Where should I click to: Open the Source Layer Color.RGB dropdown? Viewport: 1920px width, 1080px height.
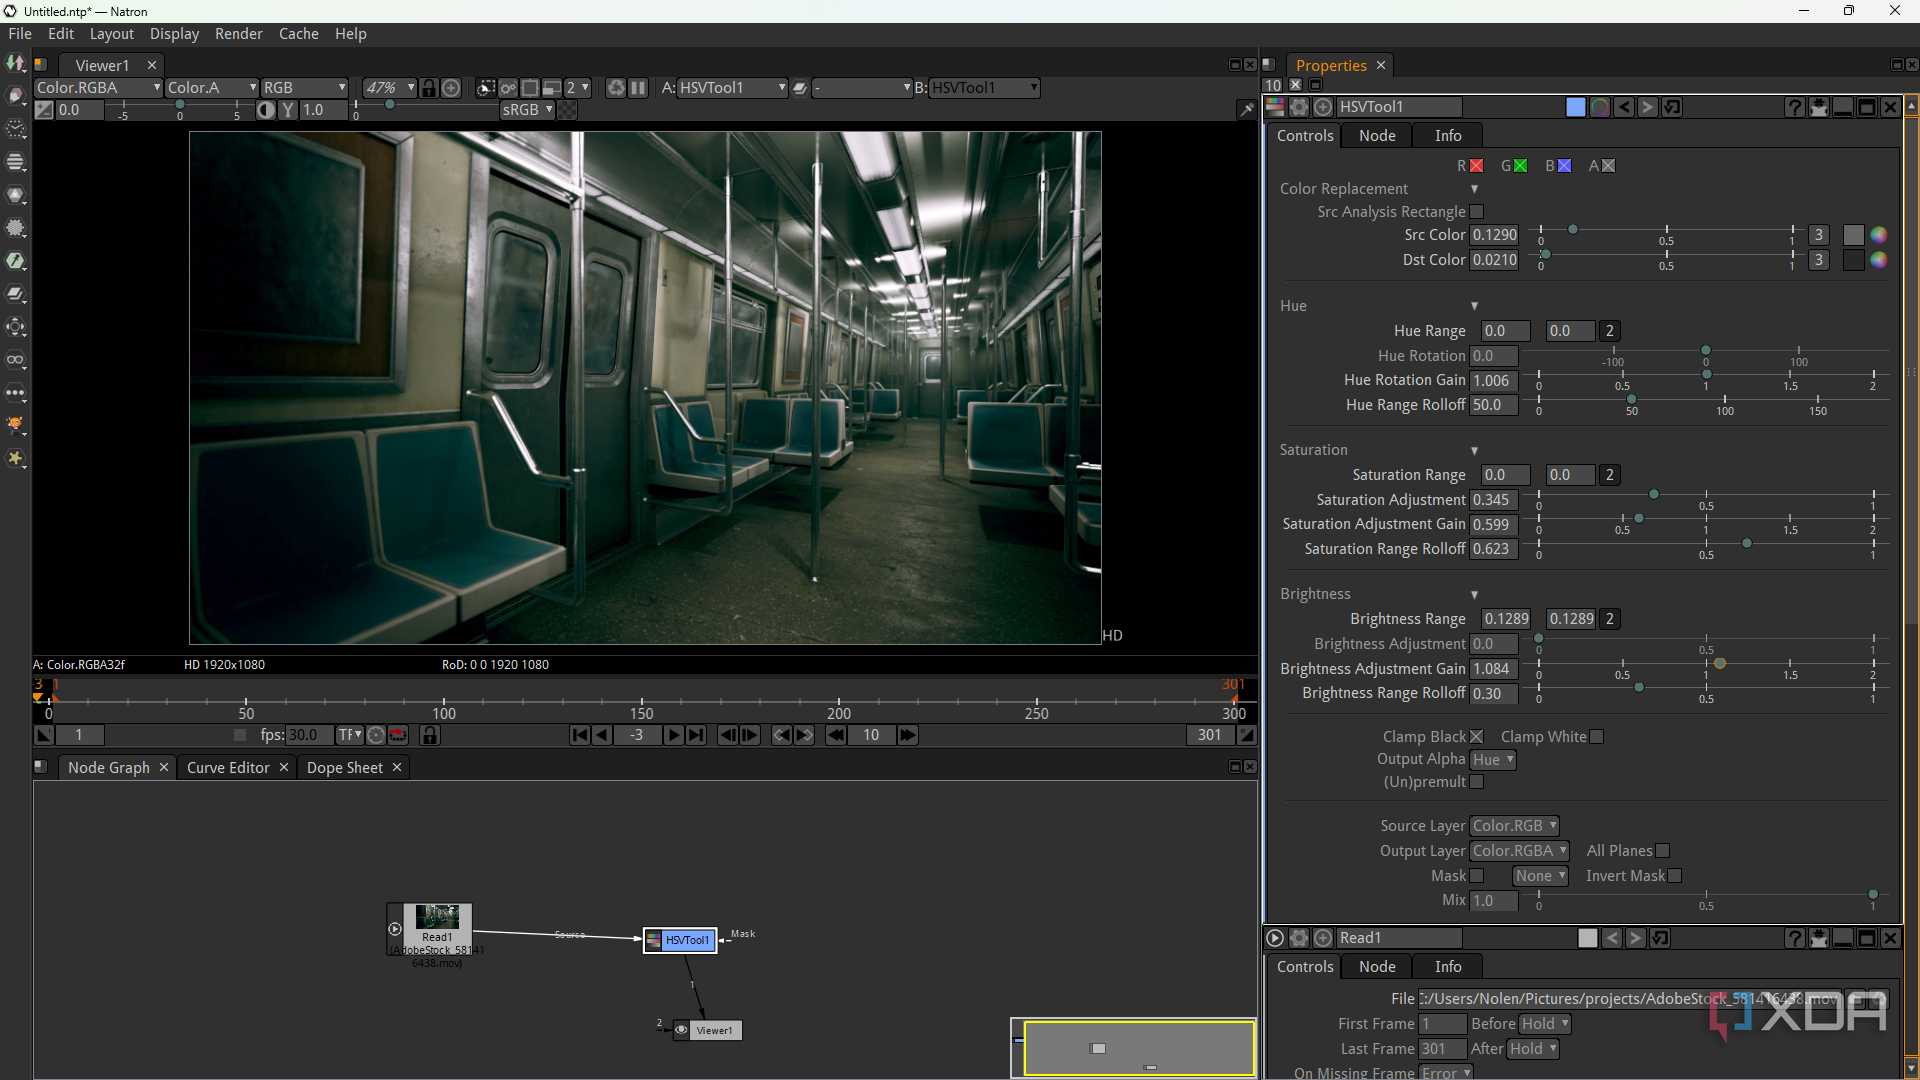click(x=1515, y=826)
